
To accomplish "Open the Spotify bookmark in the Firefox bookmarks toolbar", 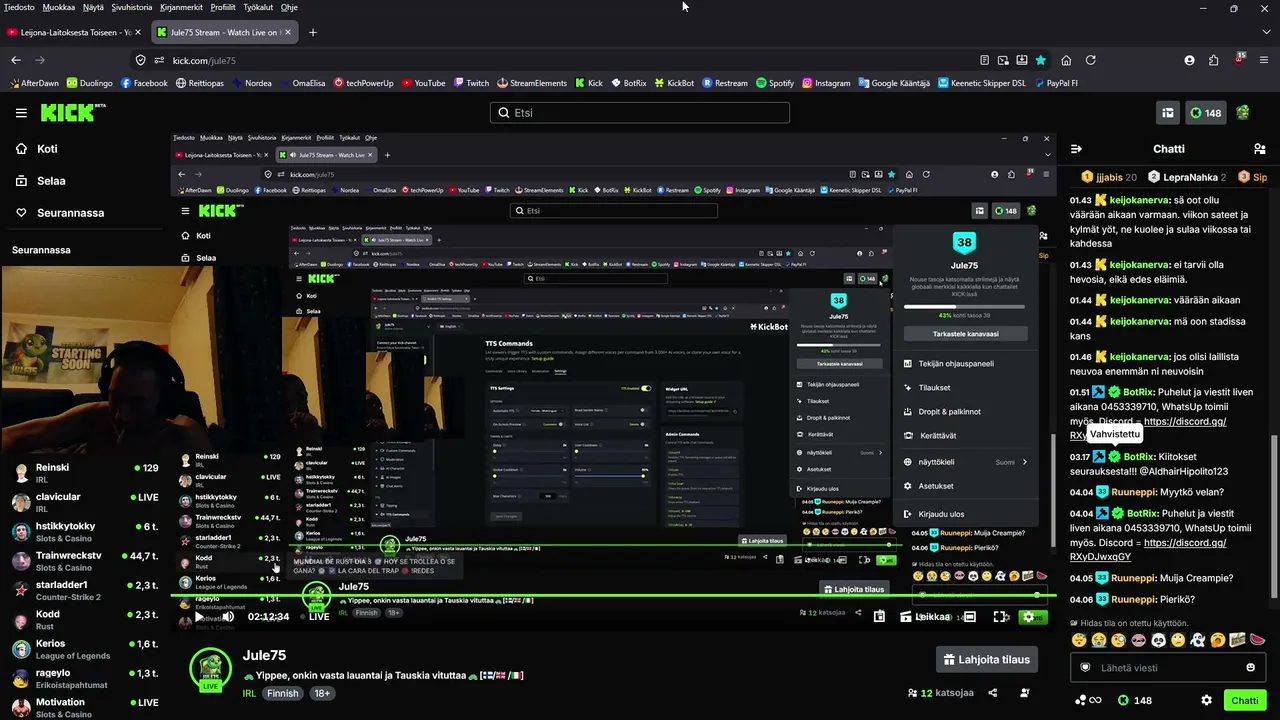I will click(x=775, y=83).
